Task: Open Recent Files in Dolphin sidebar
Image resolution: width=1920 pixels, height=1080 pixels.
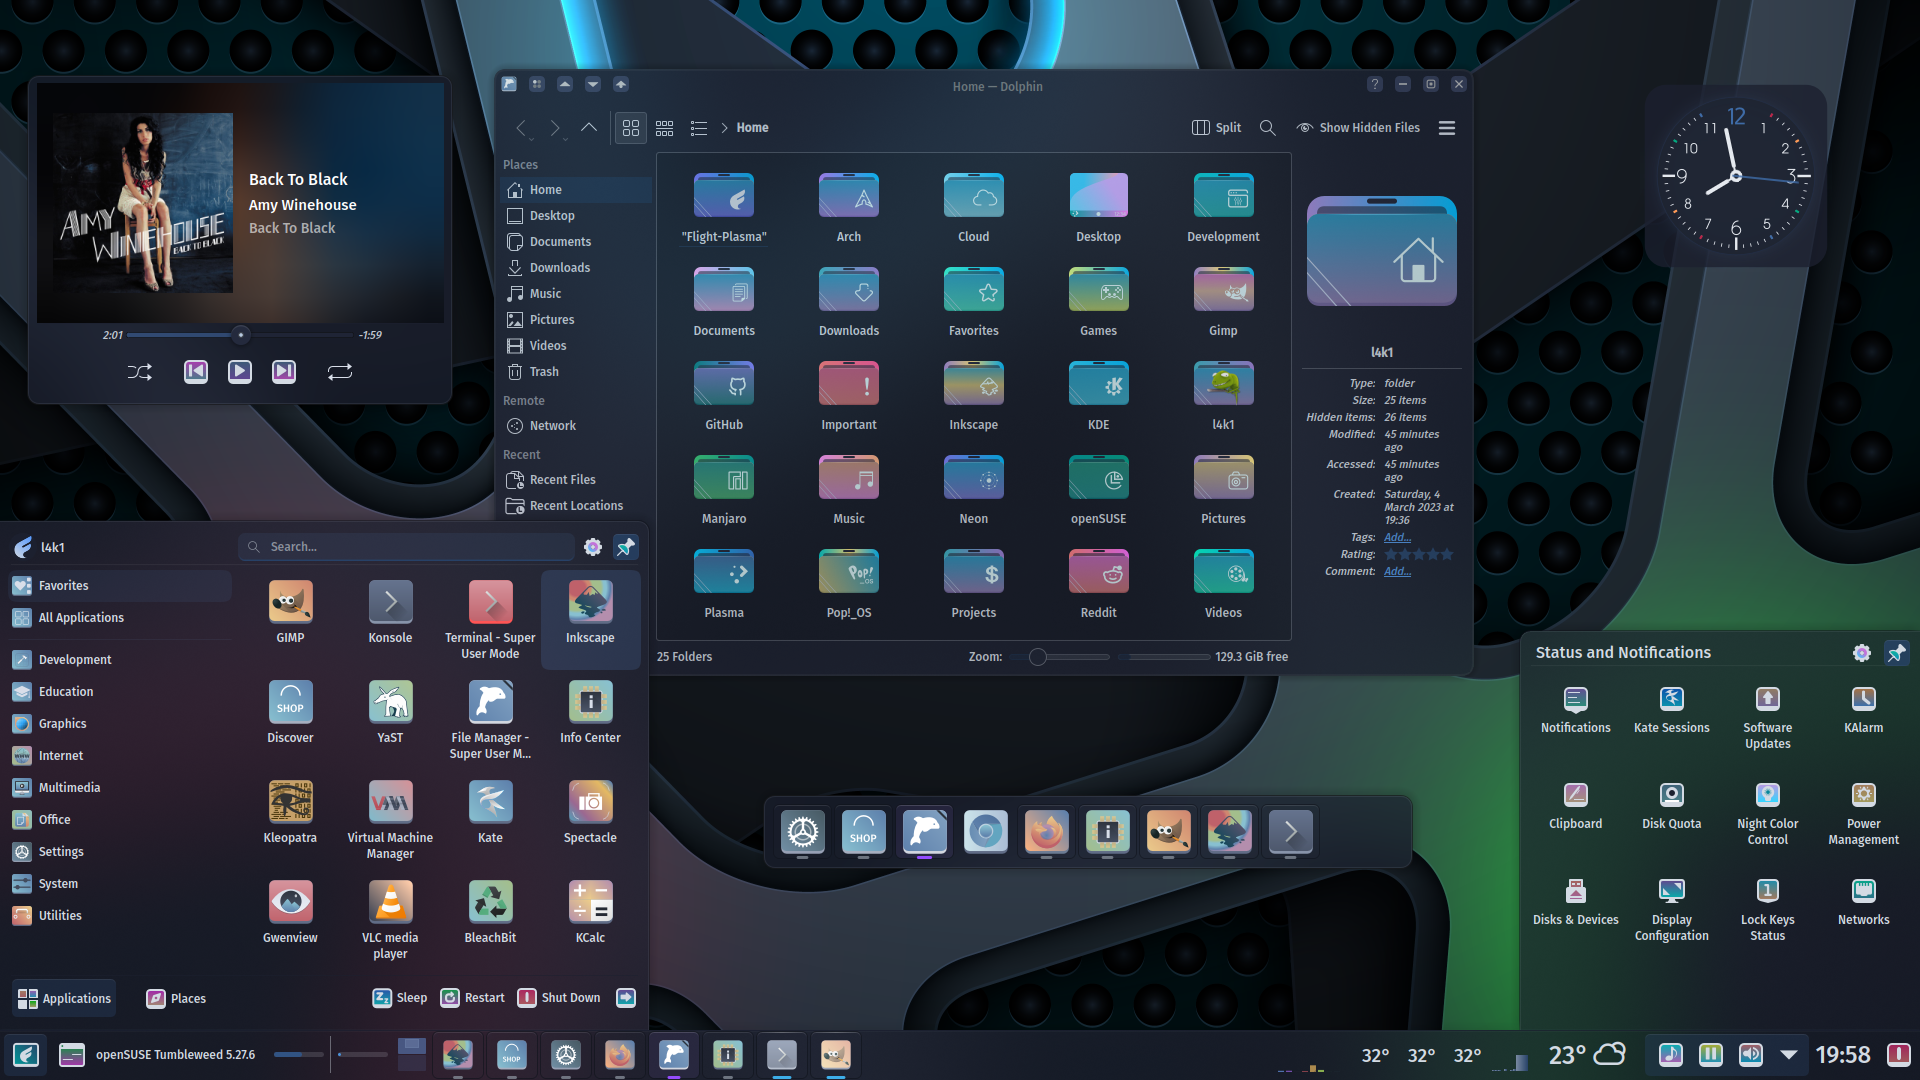Action: point(575,480)
